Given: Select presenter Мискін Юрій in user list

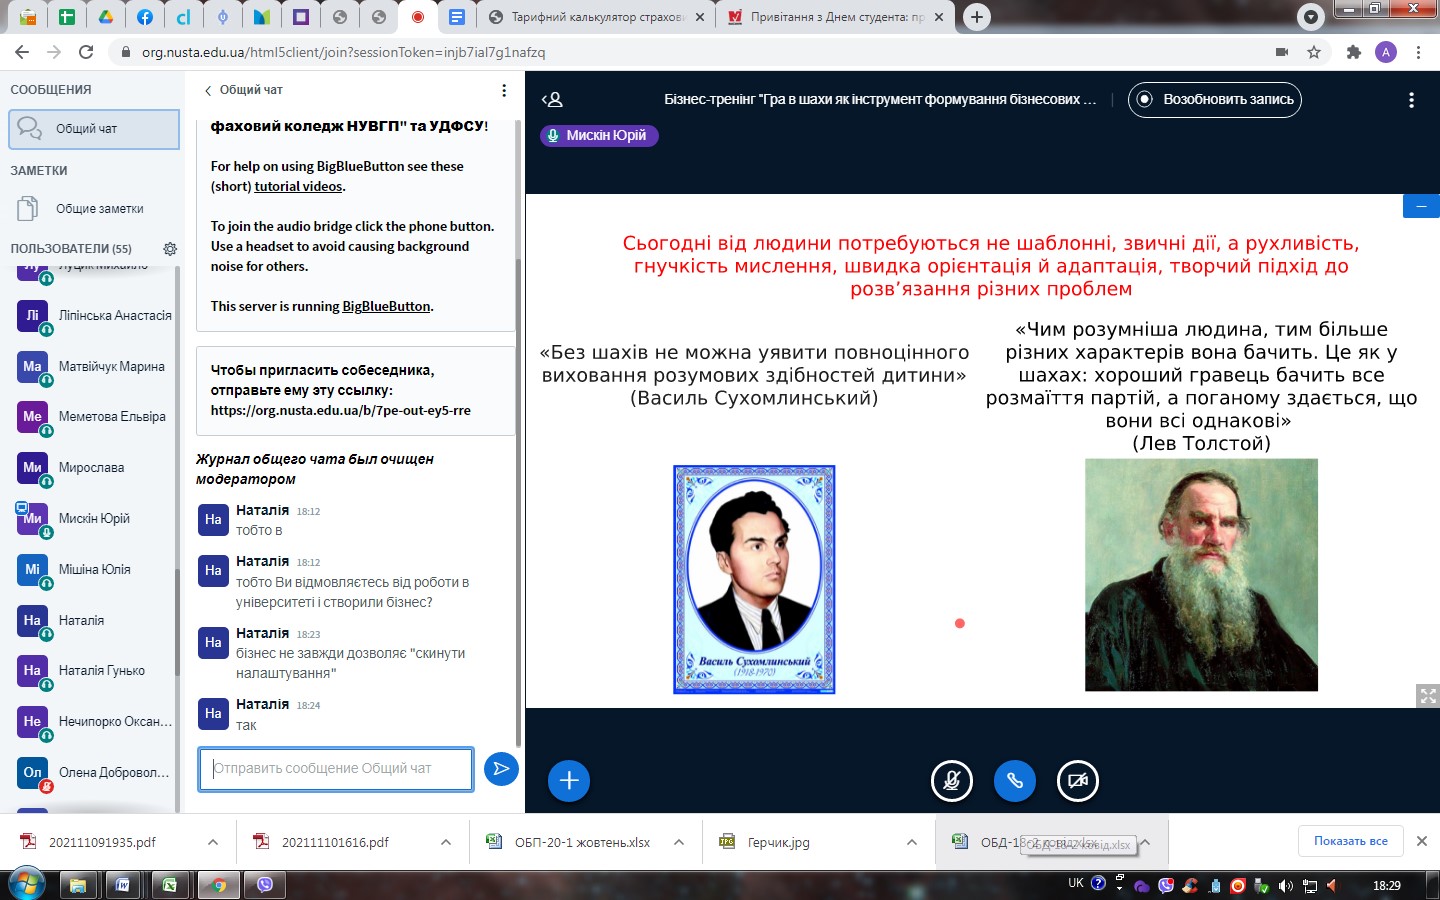Looking at the screenshot, I should click(x=95, y=518).
